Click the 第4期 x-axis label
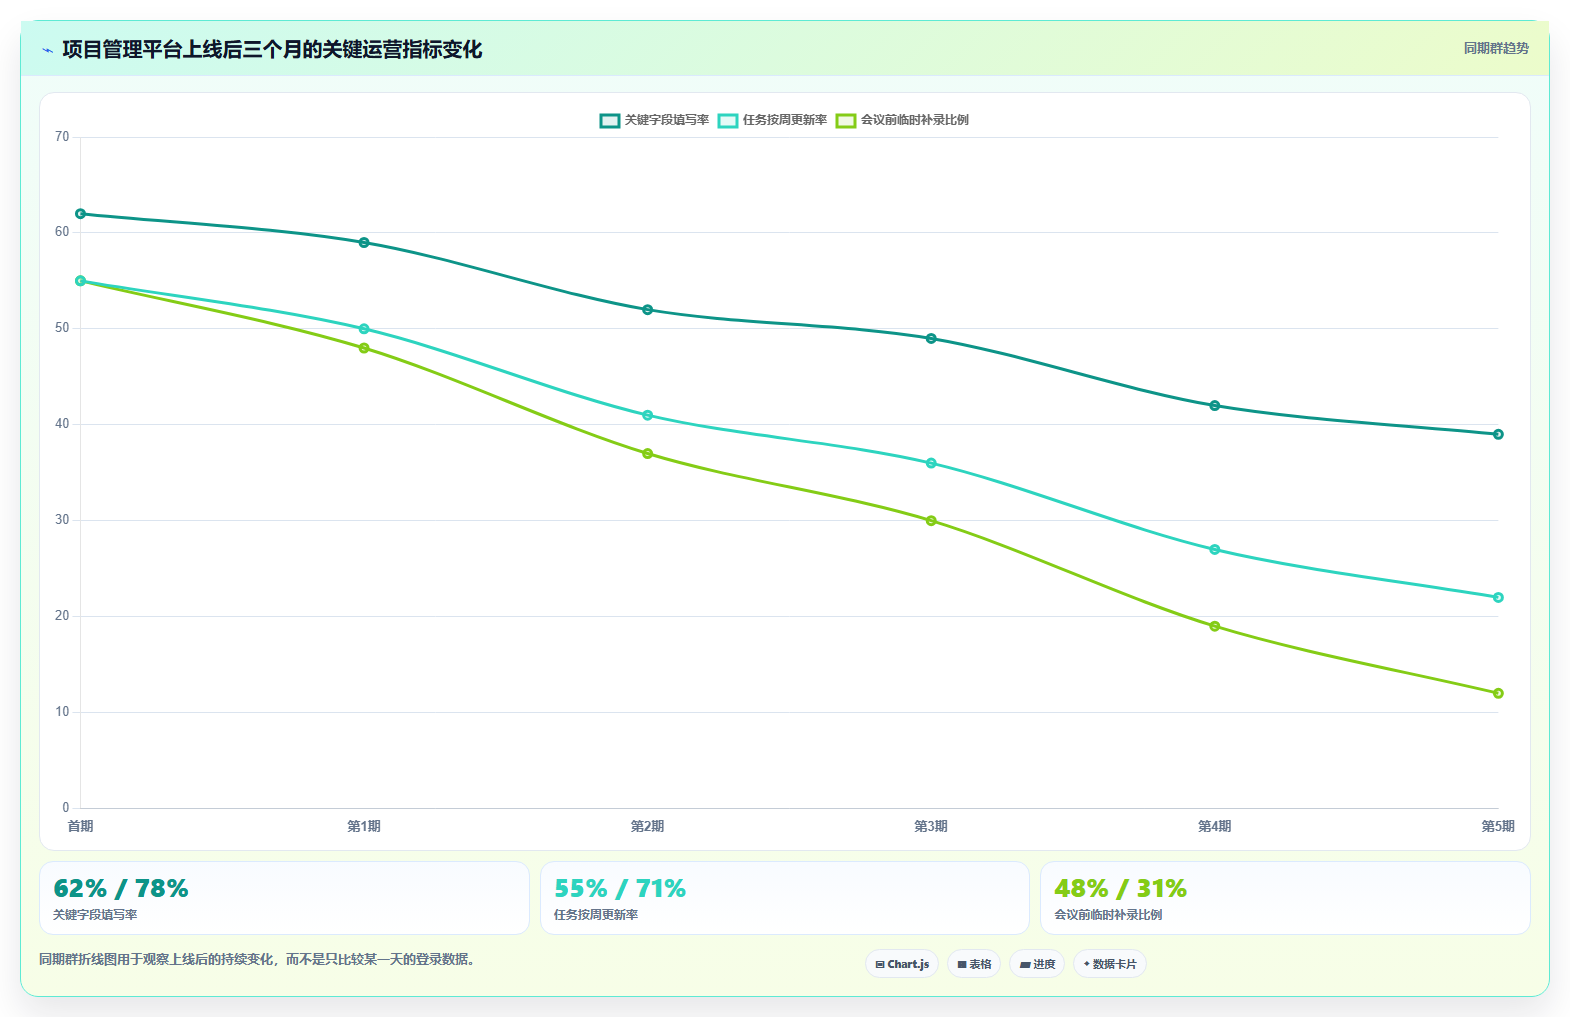This screenshot has height=1017, width=1570. (x=1215, y=826)
